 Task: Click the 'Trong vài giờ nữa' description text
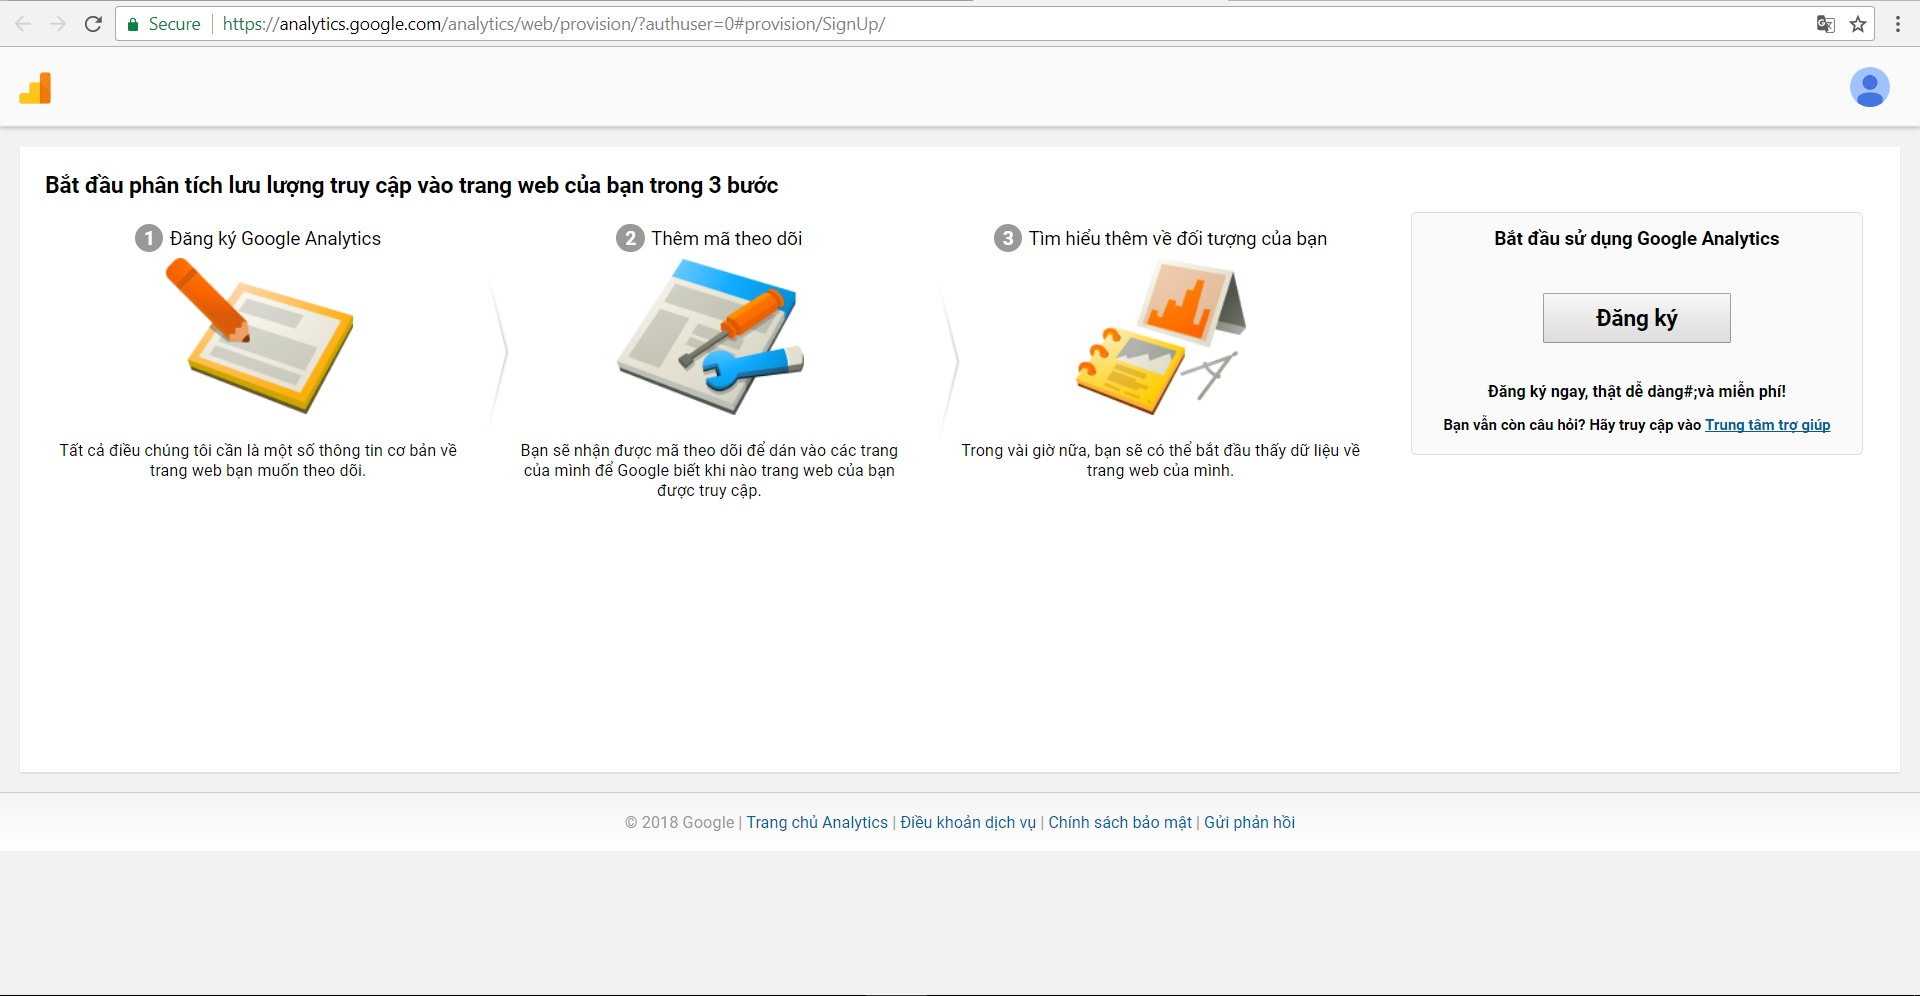(x=1161, y=461)
